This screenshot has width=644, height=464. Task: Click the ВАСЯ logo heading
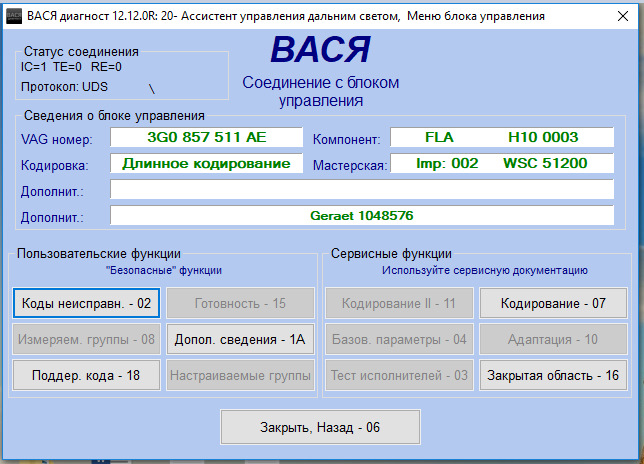tap(320, 50)
